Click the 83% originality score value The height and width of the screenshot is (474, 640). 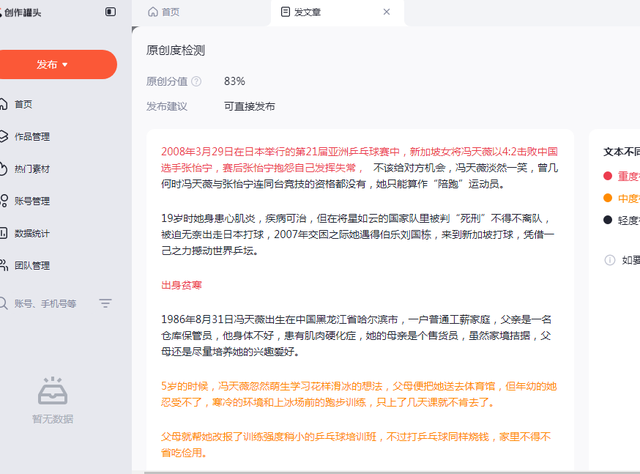[x=234, y=81]
